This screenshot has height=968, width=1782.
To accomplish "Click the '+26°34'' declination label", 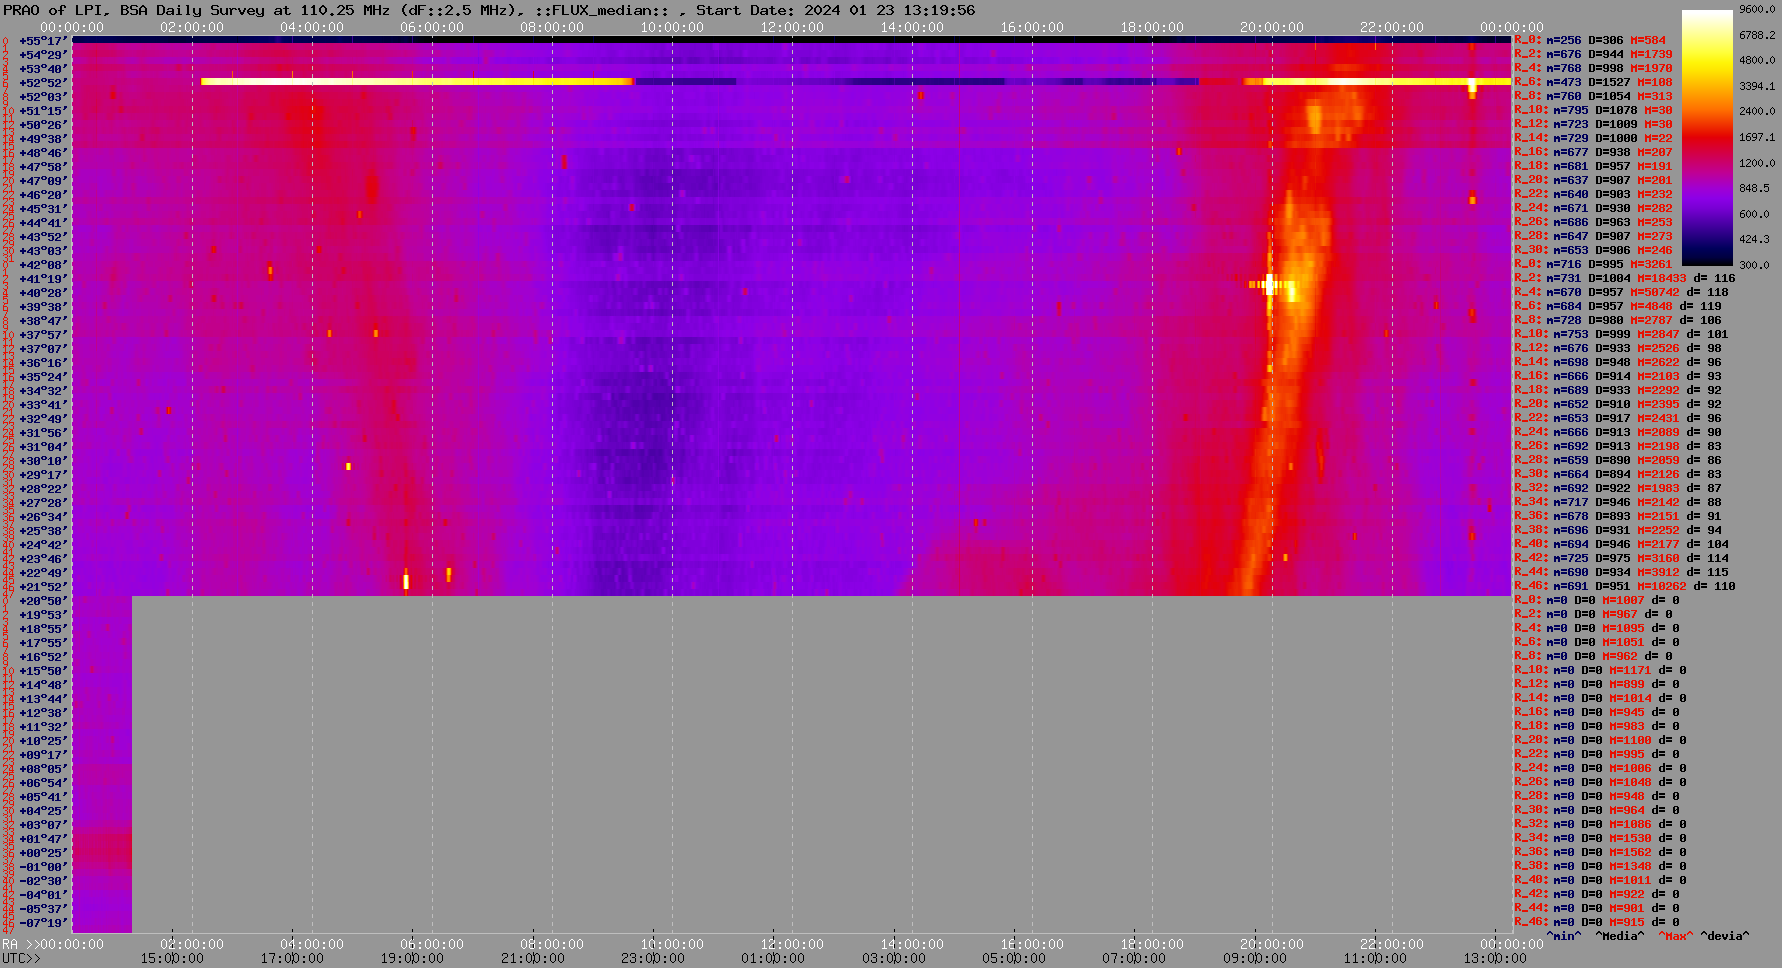I will (x=43, y=517).
